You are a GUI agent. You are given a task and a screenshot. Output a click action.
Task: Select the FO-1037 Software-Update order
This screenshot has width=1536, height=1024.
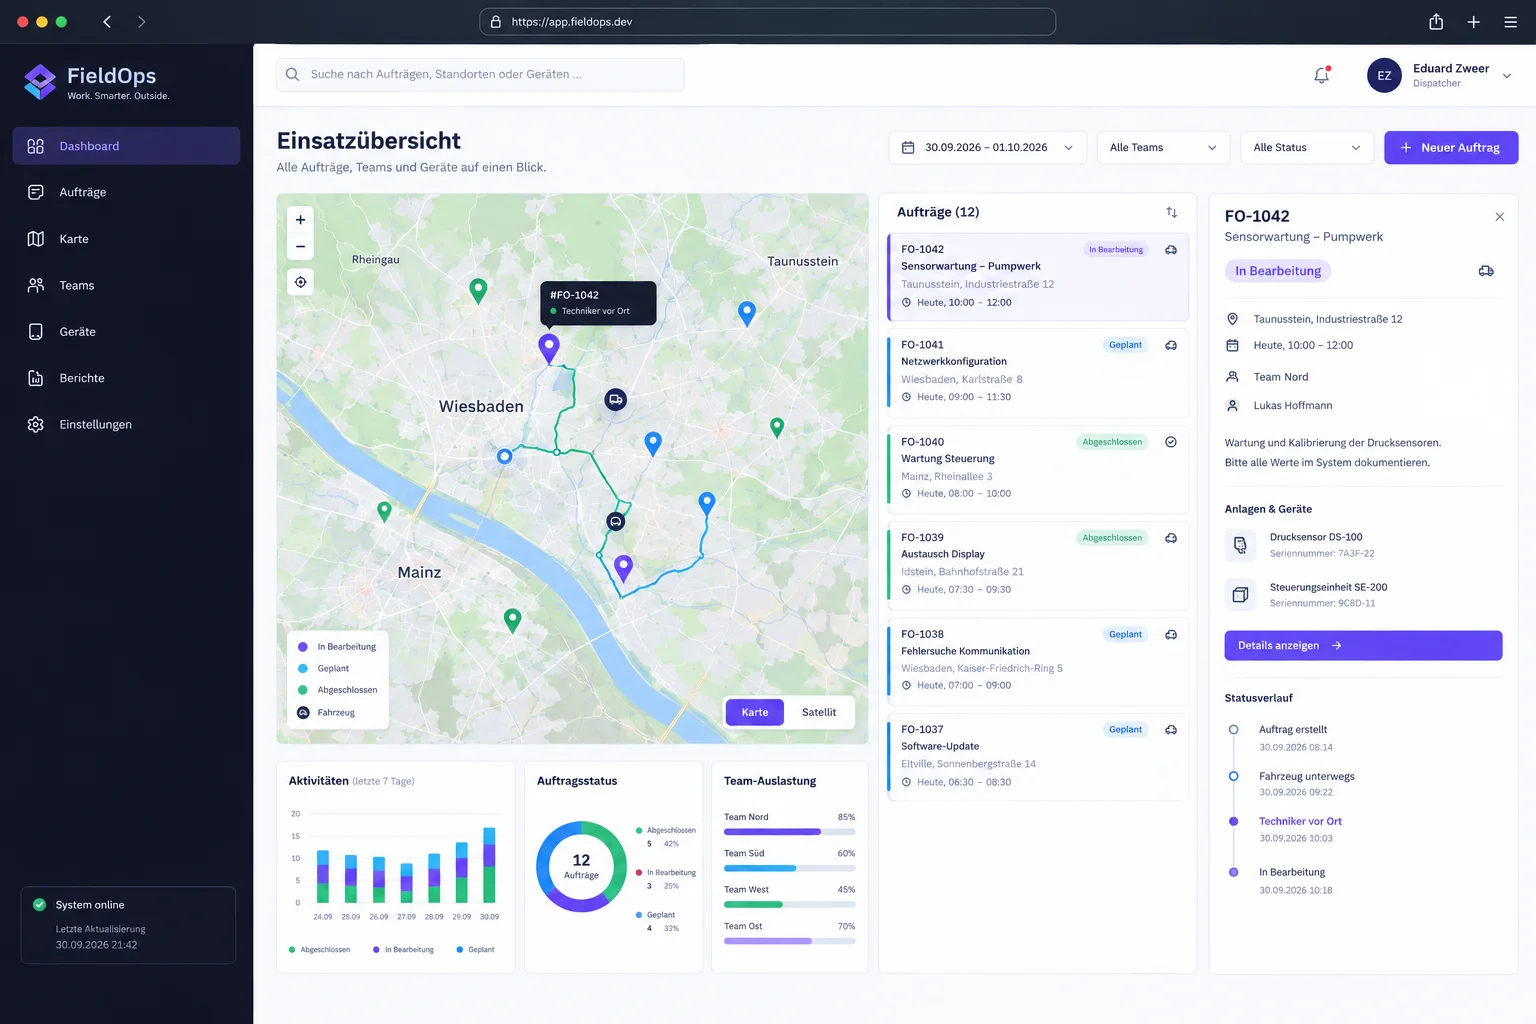[1037, 756]
